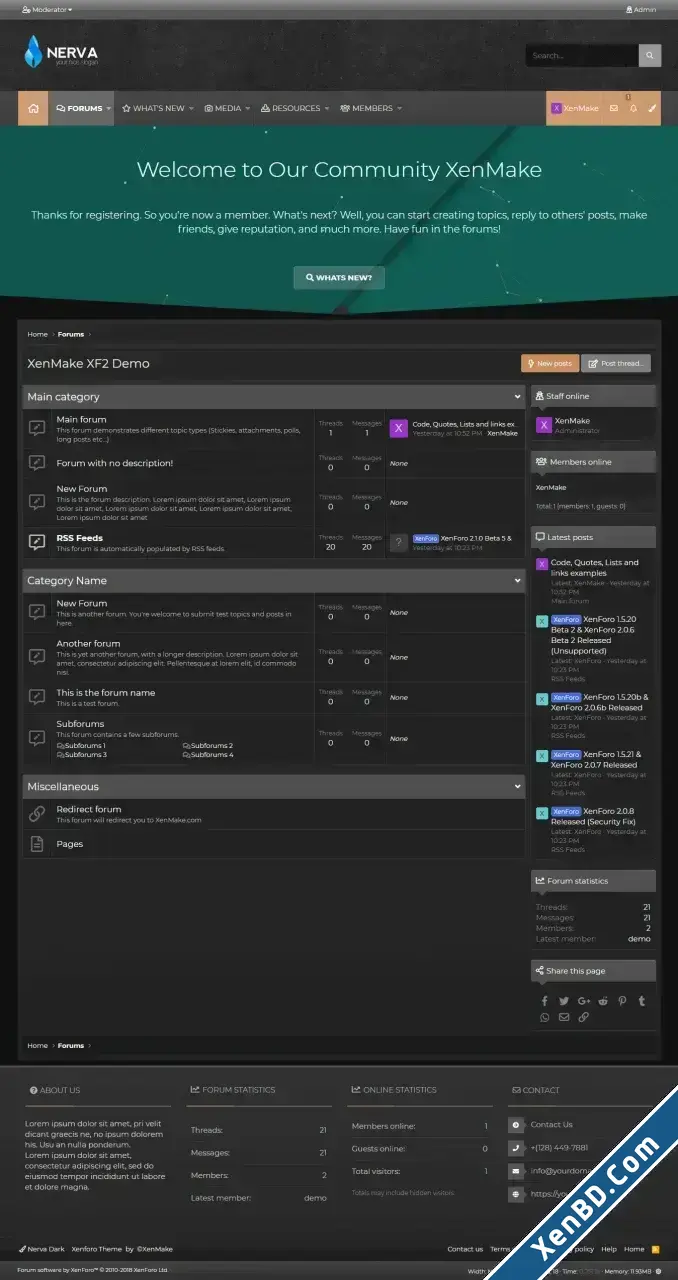Click the Main forum speech bubble icon

point(37,428)
